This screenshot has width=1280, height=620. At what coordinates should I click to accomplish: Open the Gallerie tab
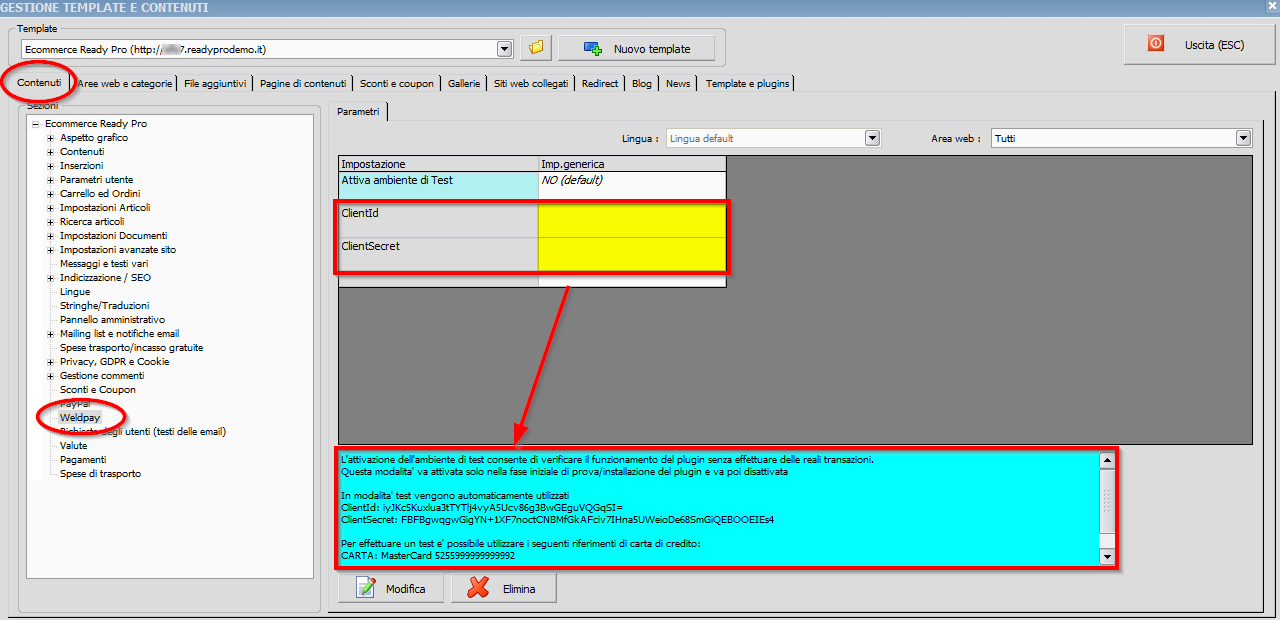point(464,84)
